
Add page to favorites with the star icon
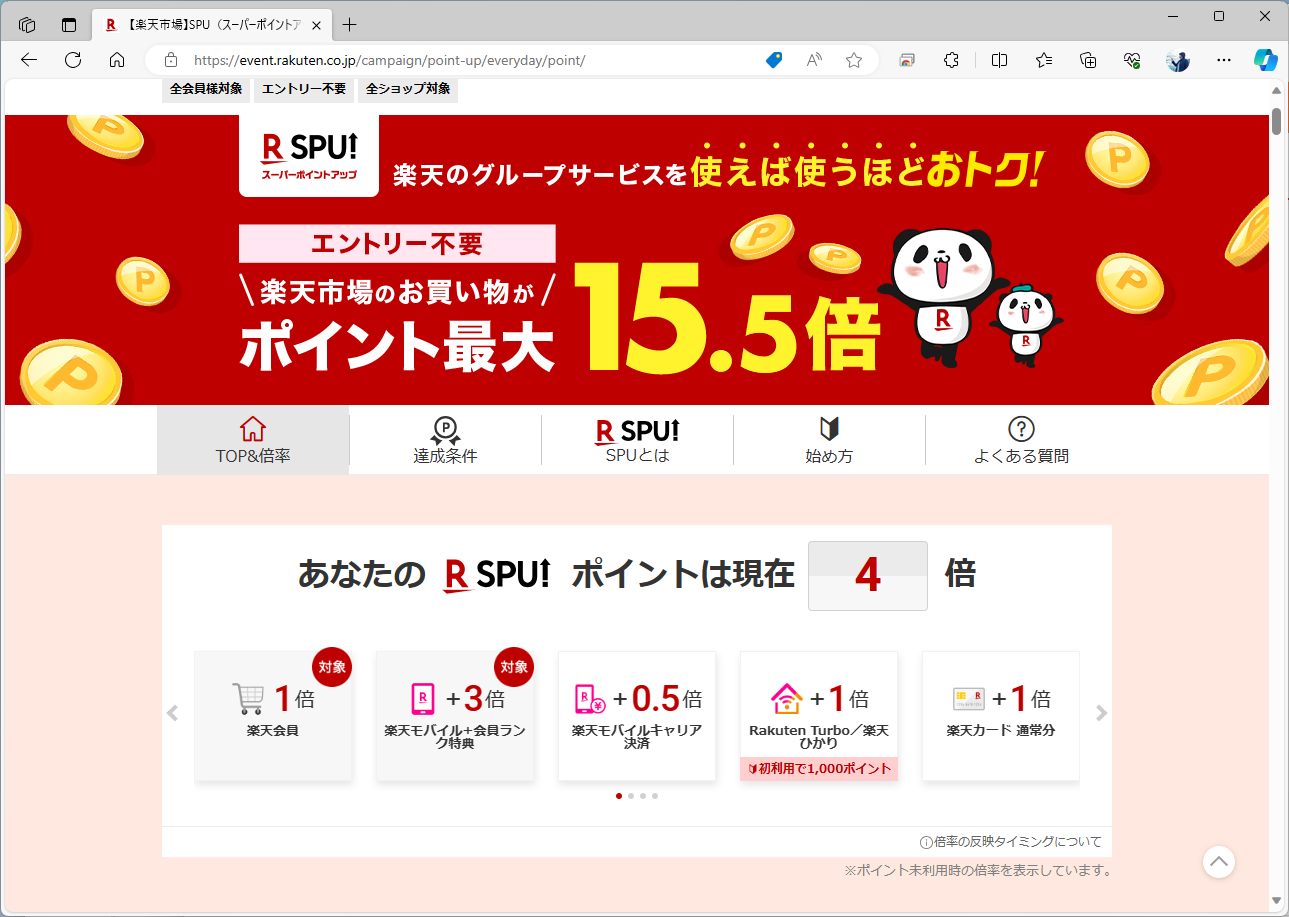click(x=854, y=60)
